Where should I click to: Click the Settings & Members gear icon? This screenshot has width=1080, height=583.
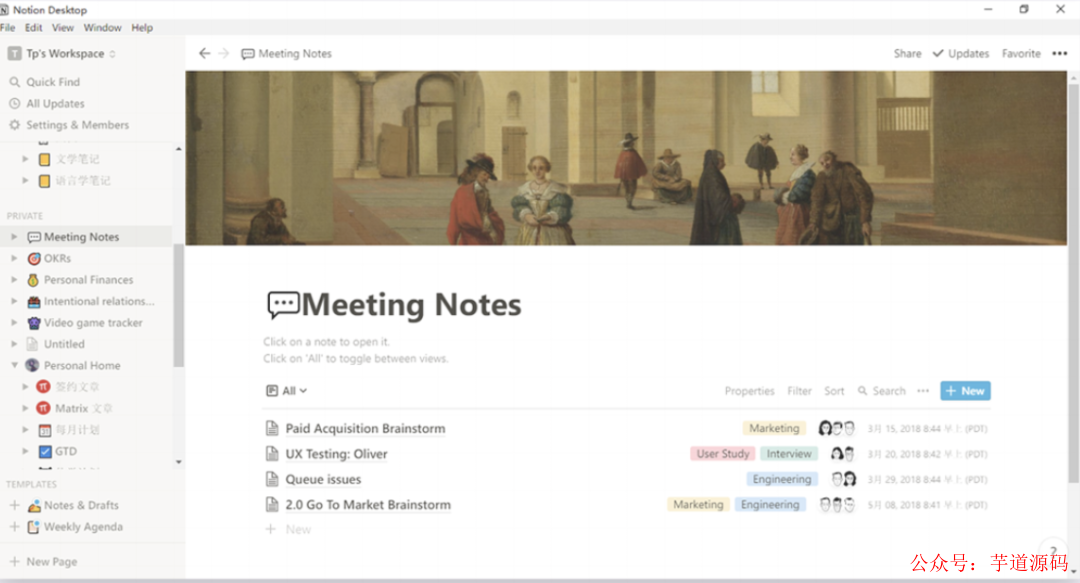click(x=14, y=125)
